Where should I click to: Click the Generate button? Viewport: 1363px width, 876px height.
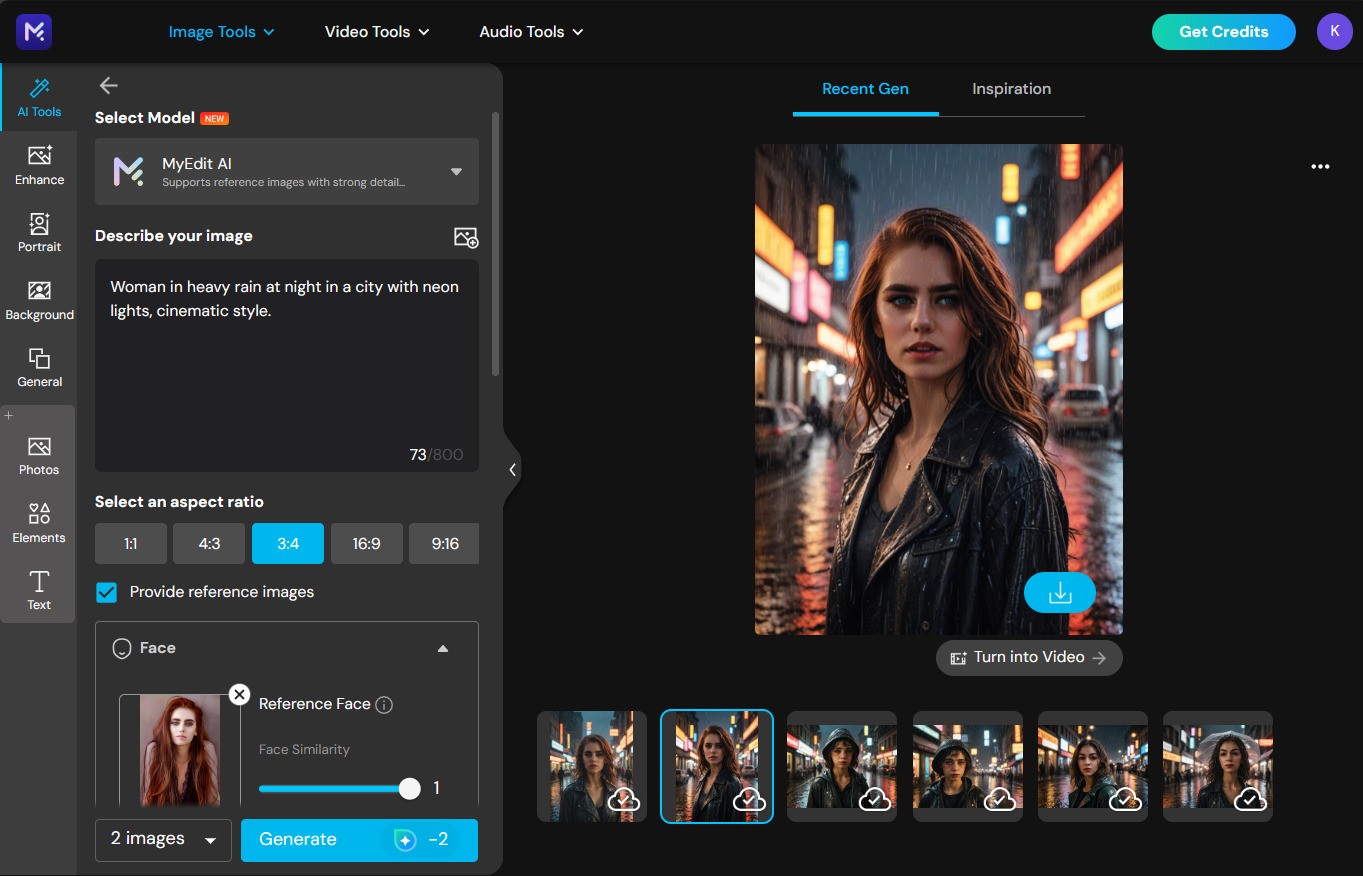coord(359,840)
